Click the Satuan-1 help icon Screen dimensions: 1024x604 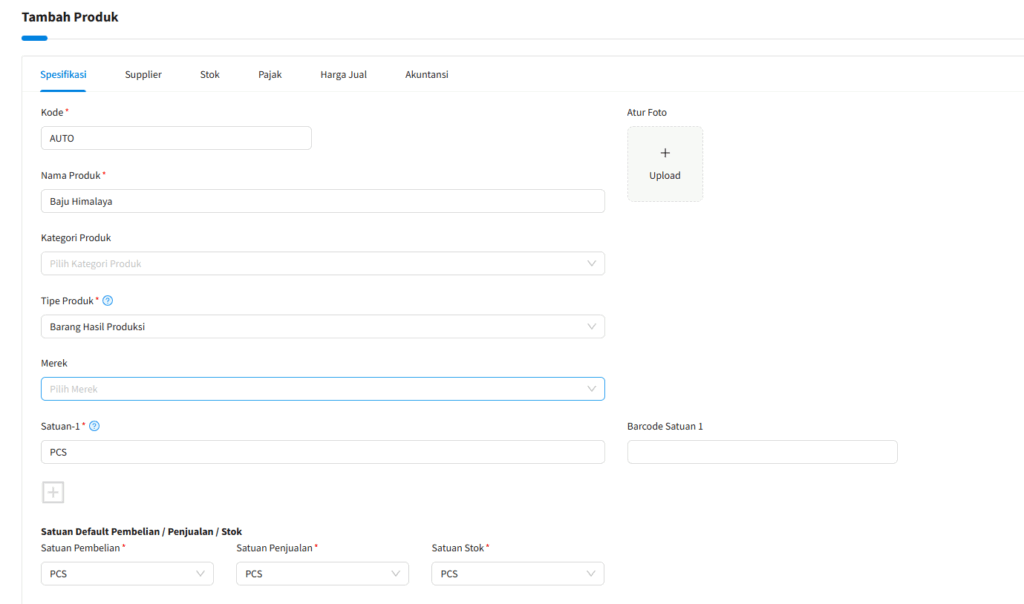(x=95, y=426)
